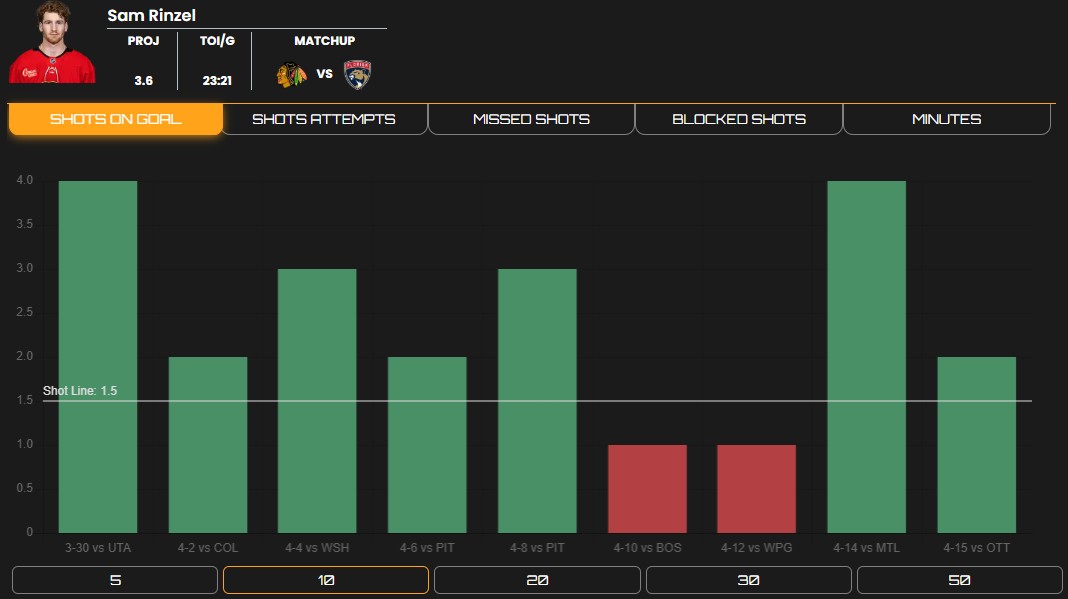Viewport: 1068px width, 599px height.
Task: Open the Missed Shots tab
Action: pyautogui.click(x=531, y=119)
